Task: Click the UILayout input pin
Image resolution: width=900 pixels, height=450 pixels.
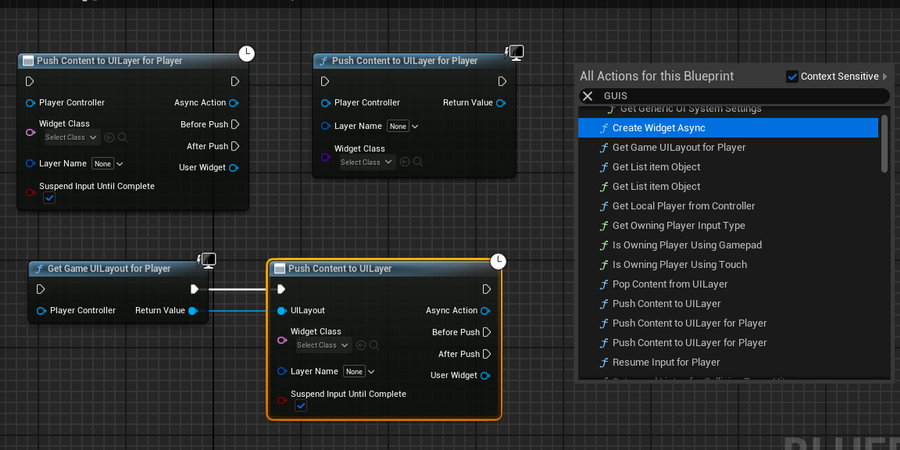Action: click(x=281, y=311)
